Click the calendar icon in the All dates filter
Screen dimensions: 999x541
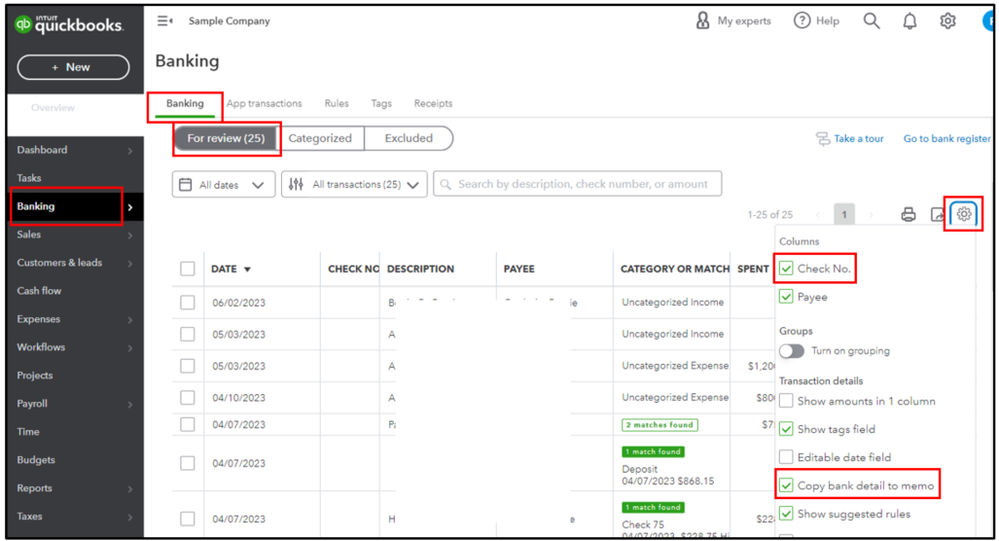click(185, 185)
